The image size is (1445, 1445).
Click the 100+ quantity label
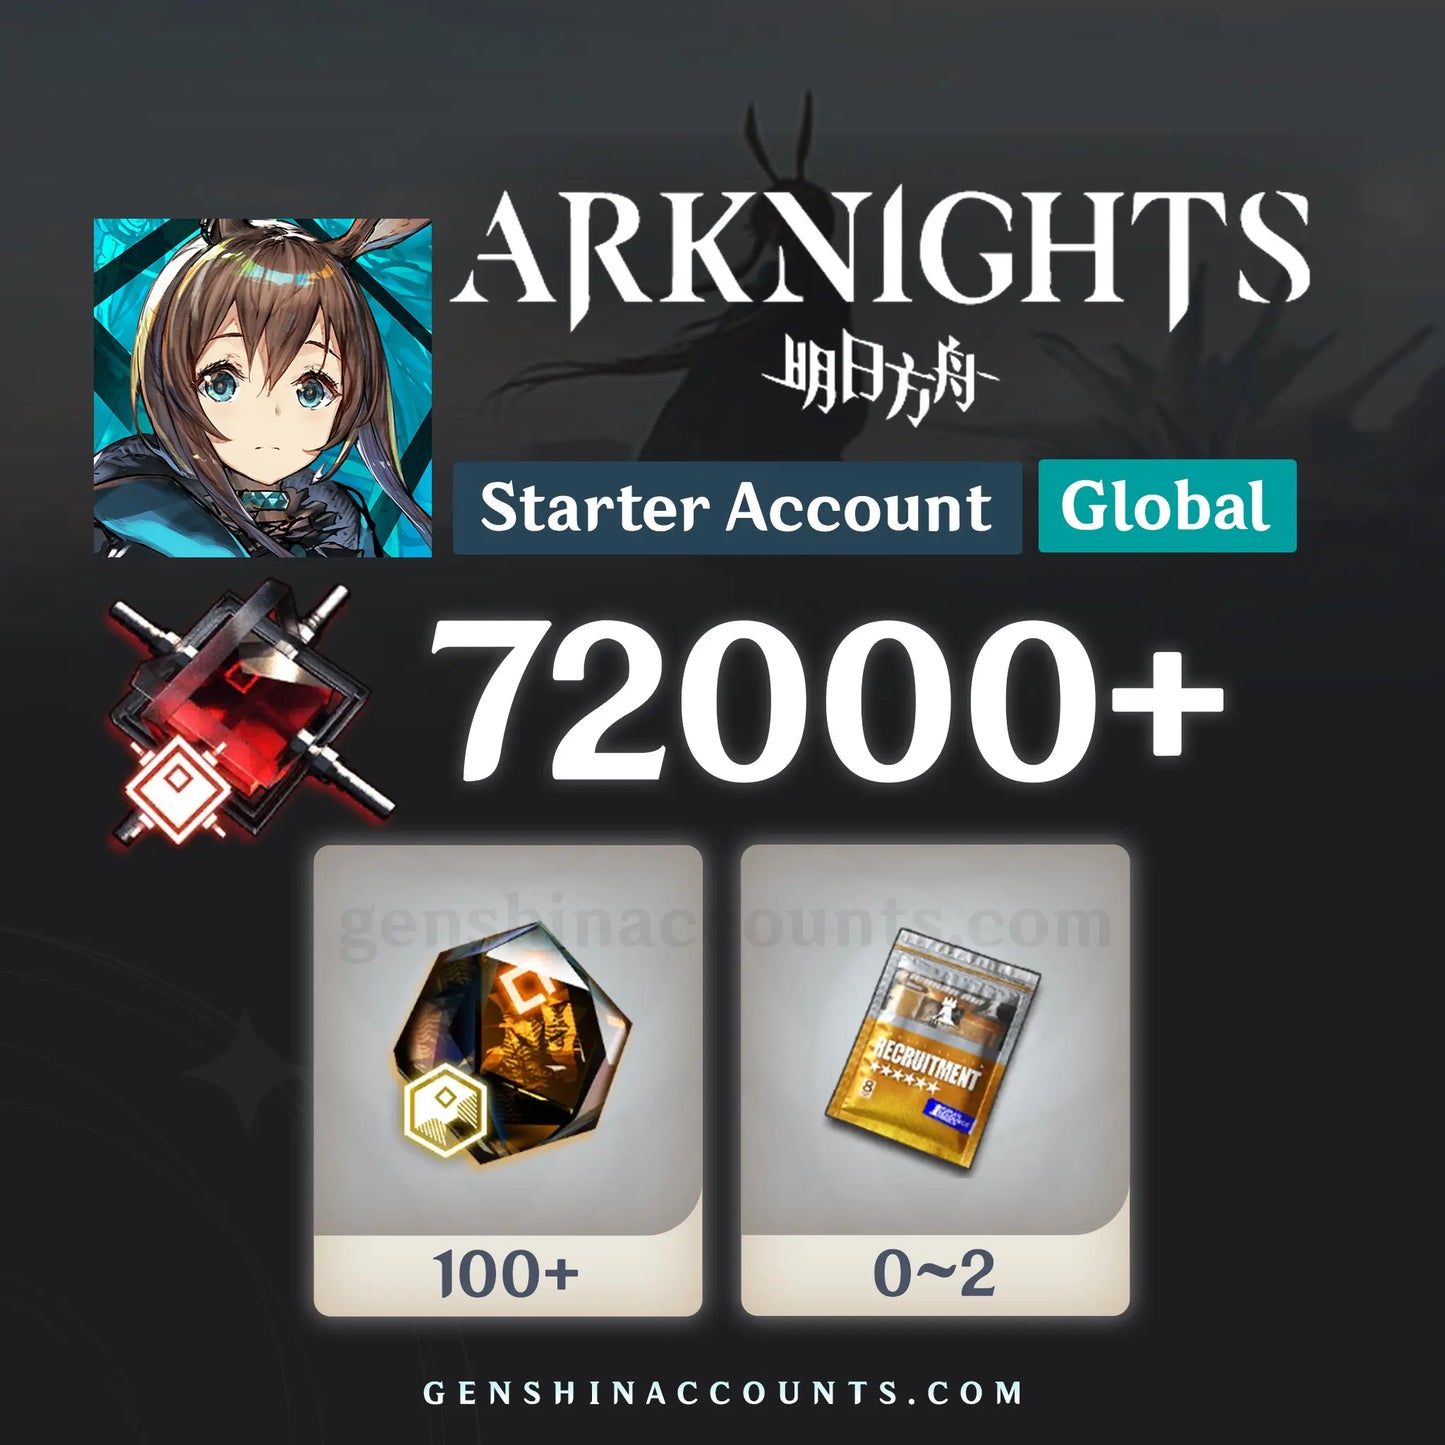[x=507, y=1274]
